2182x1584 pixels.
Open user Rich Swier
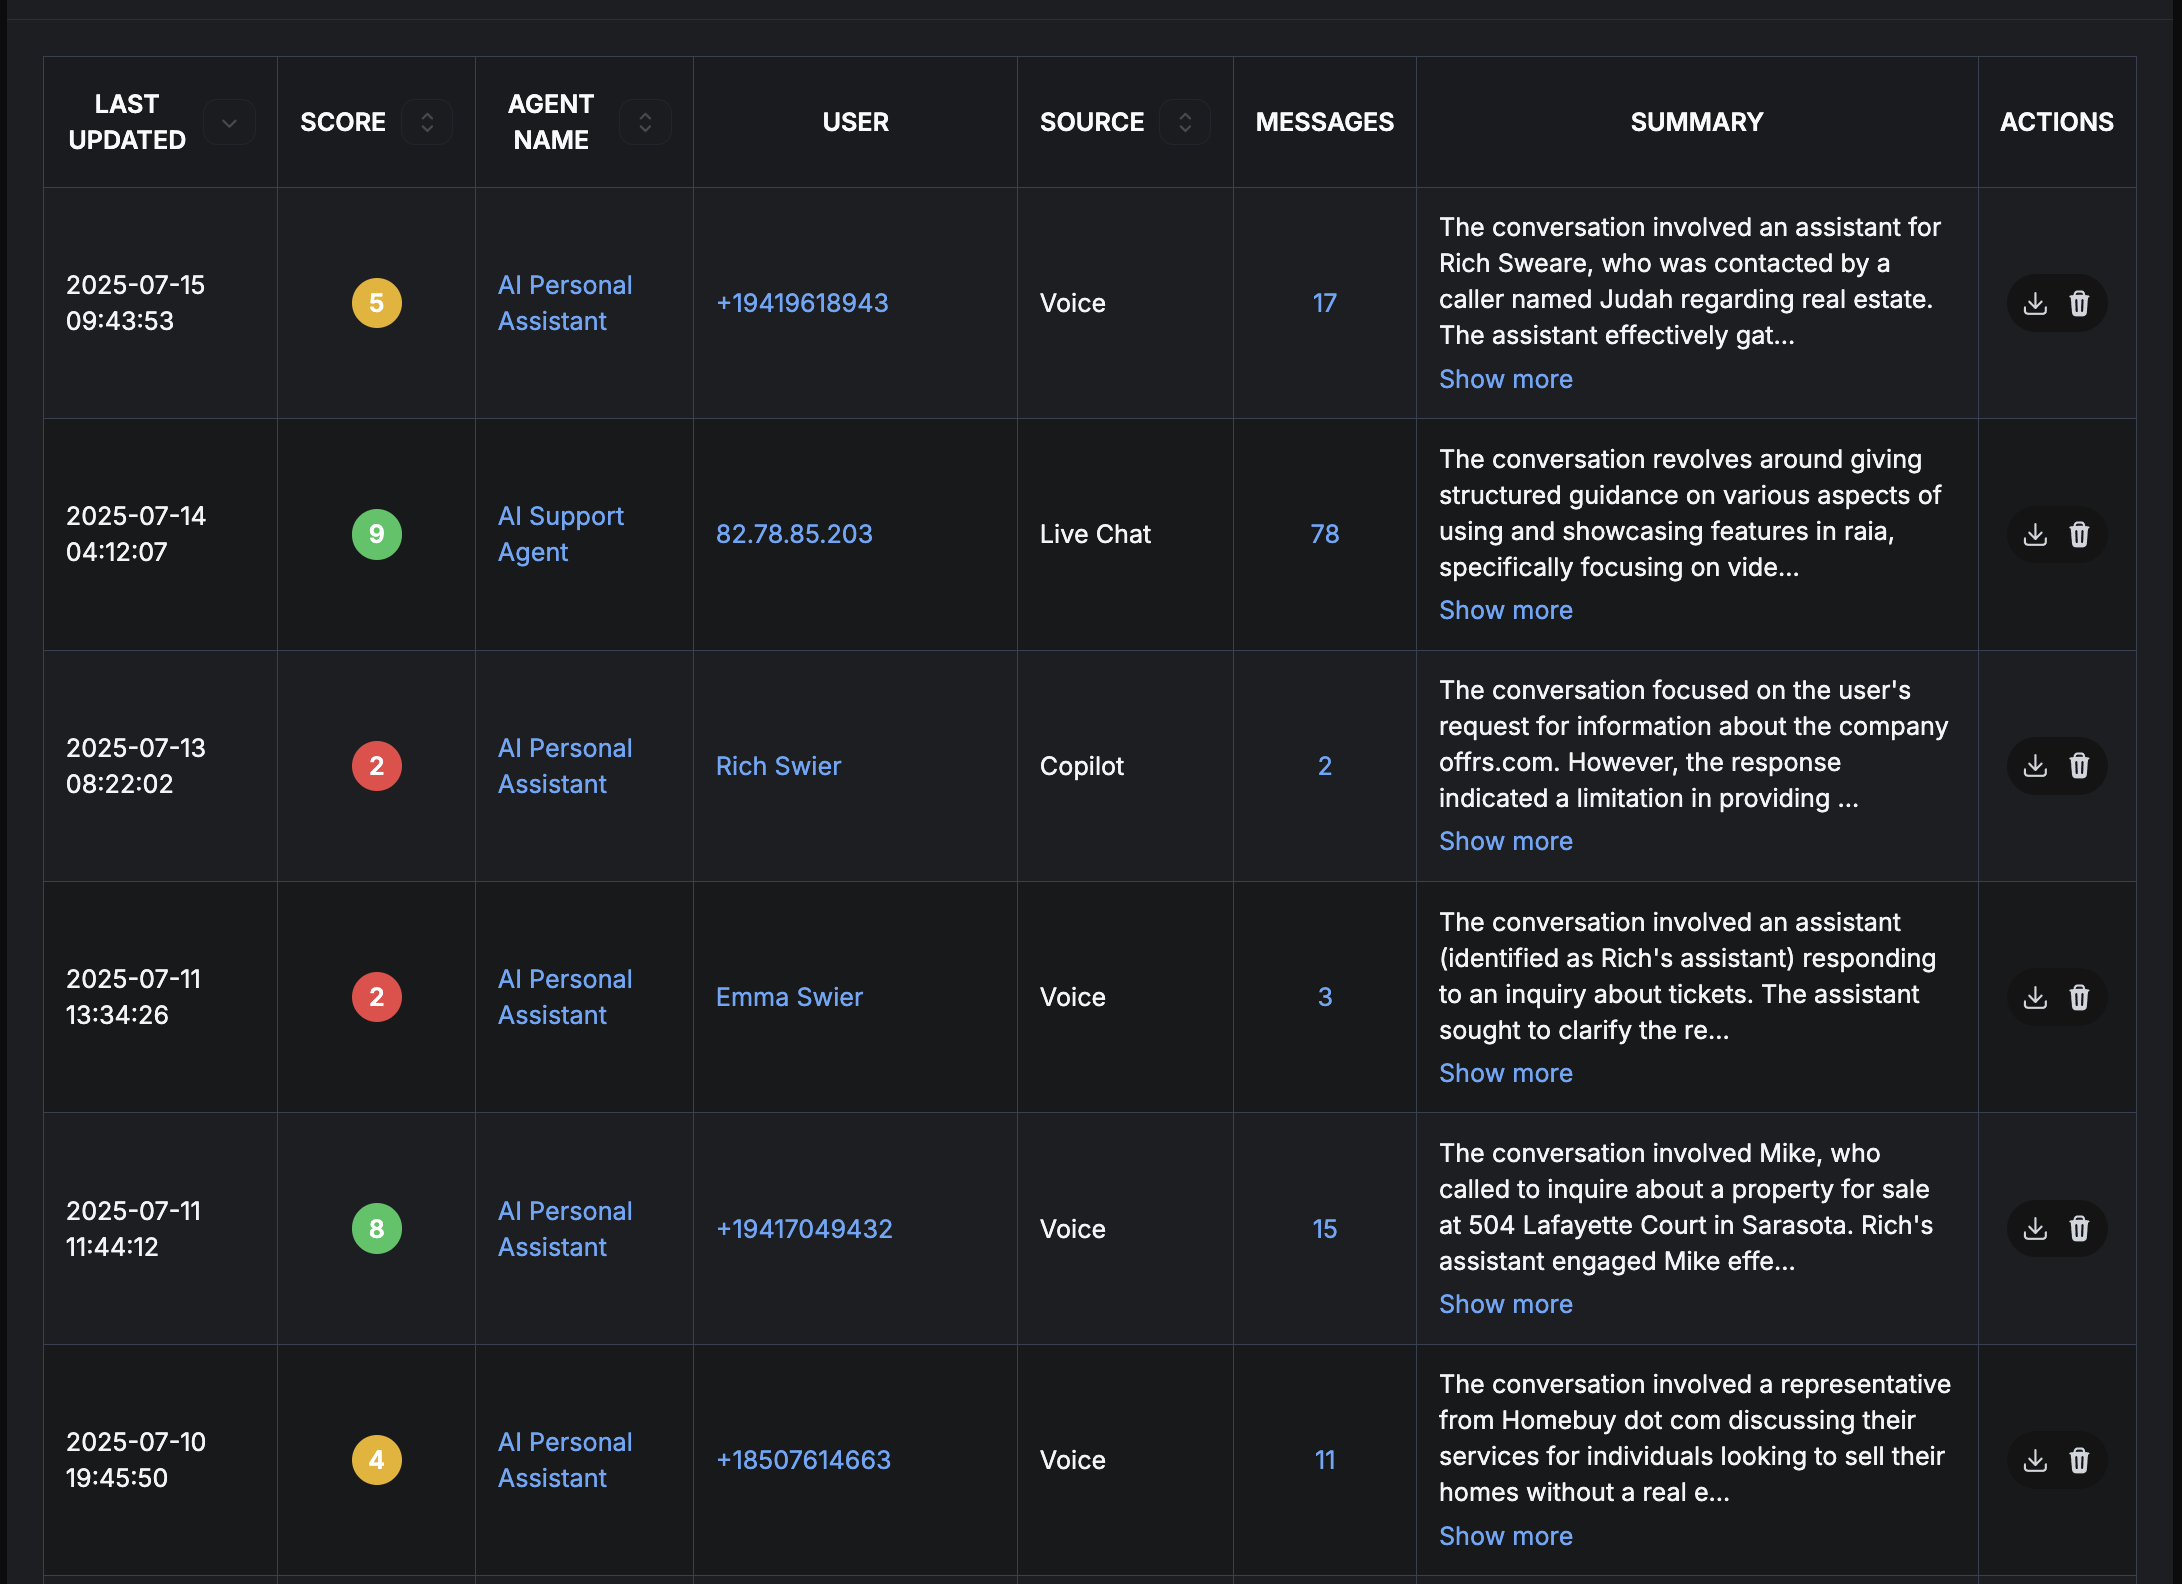(778, 766)
